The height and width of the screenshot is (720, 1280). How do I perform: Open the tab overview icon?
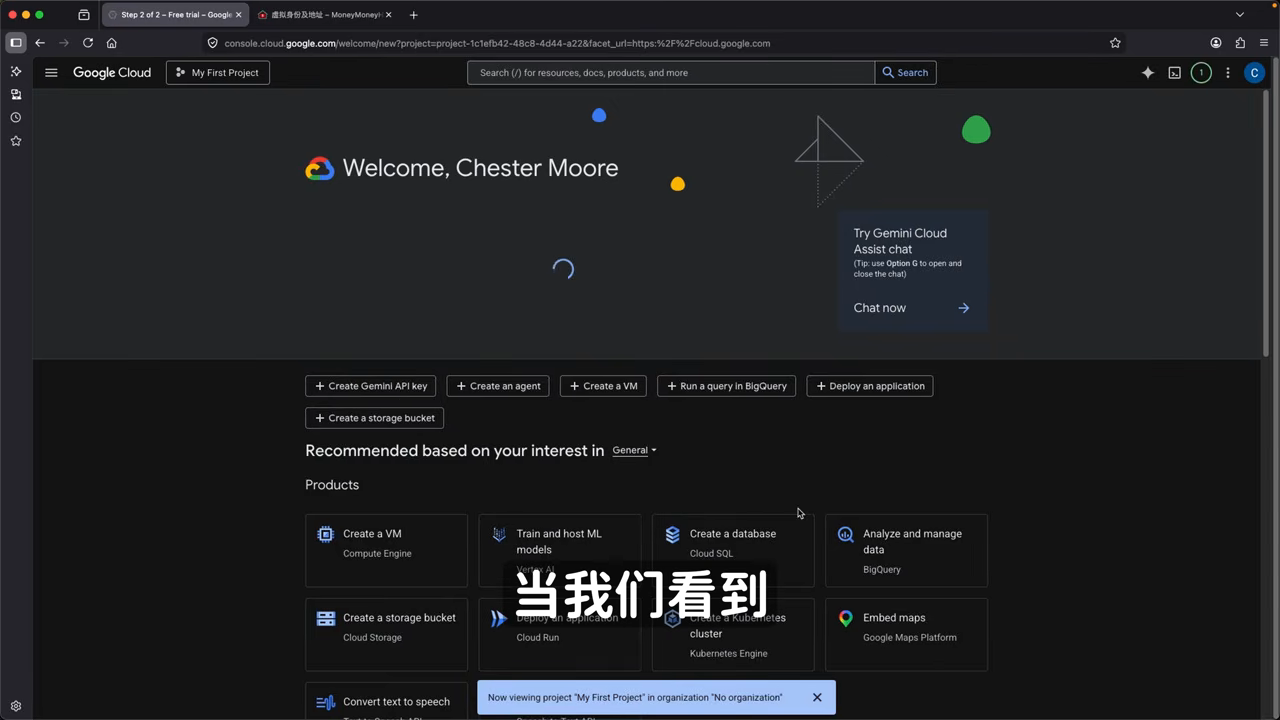coord(84,15)
